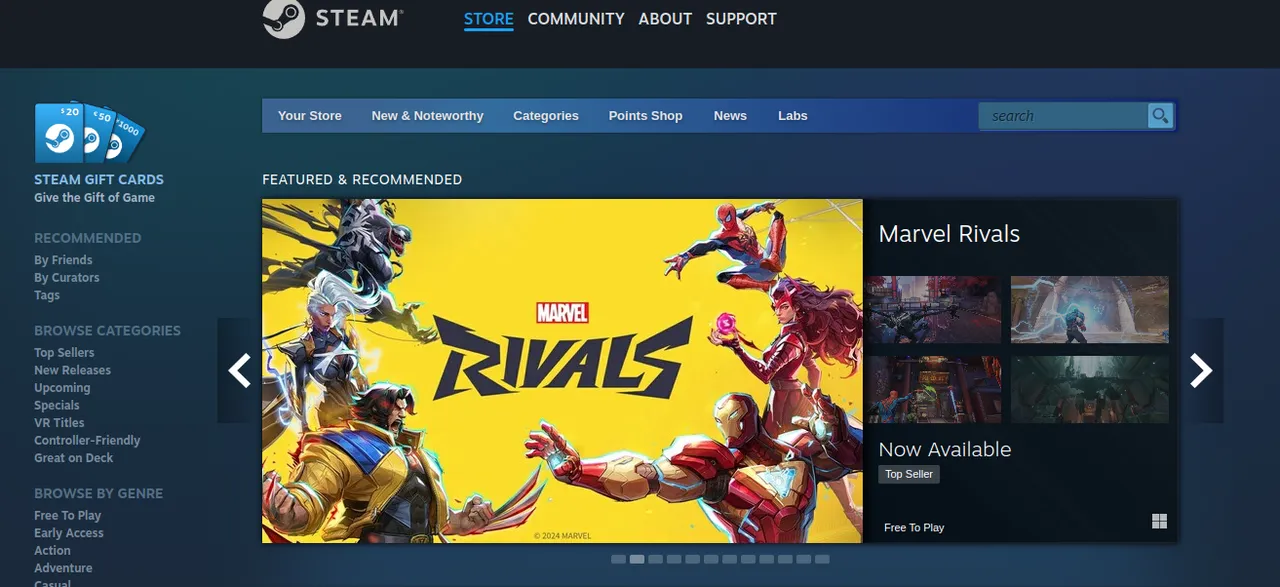Screen dimensions: 1280x587
Task: Open the recommended Tags link
Action: [x=47, y=295]
